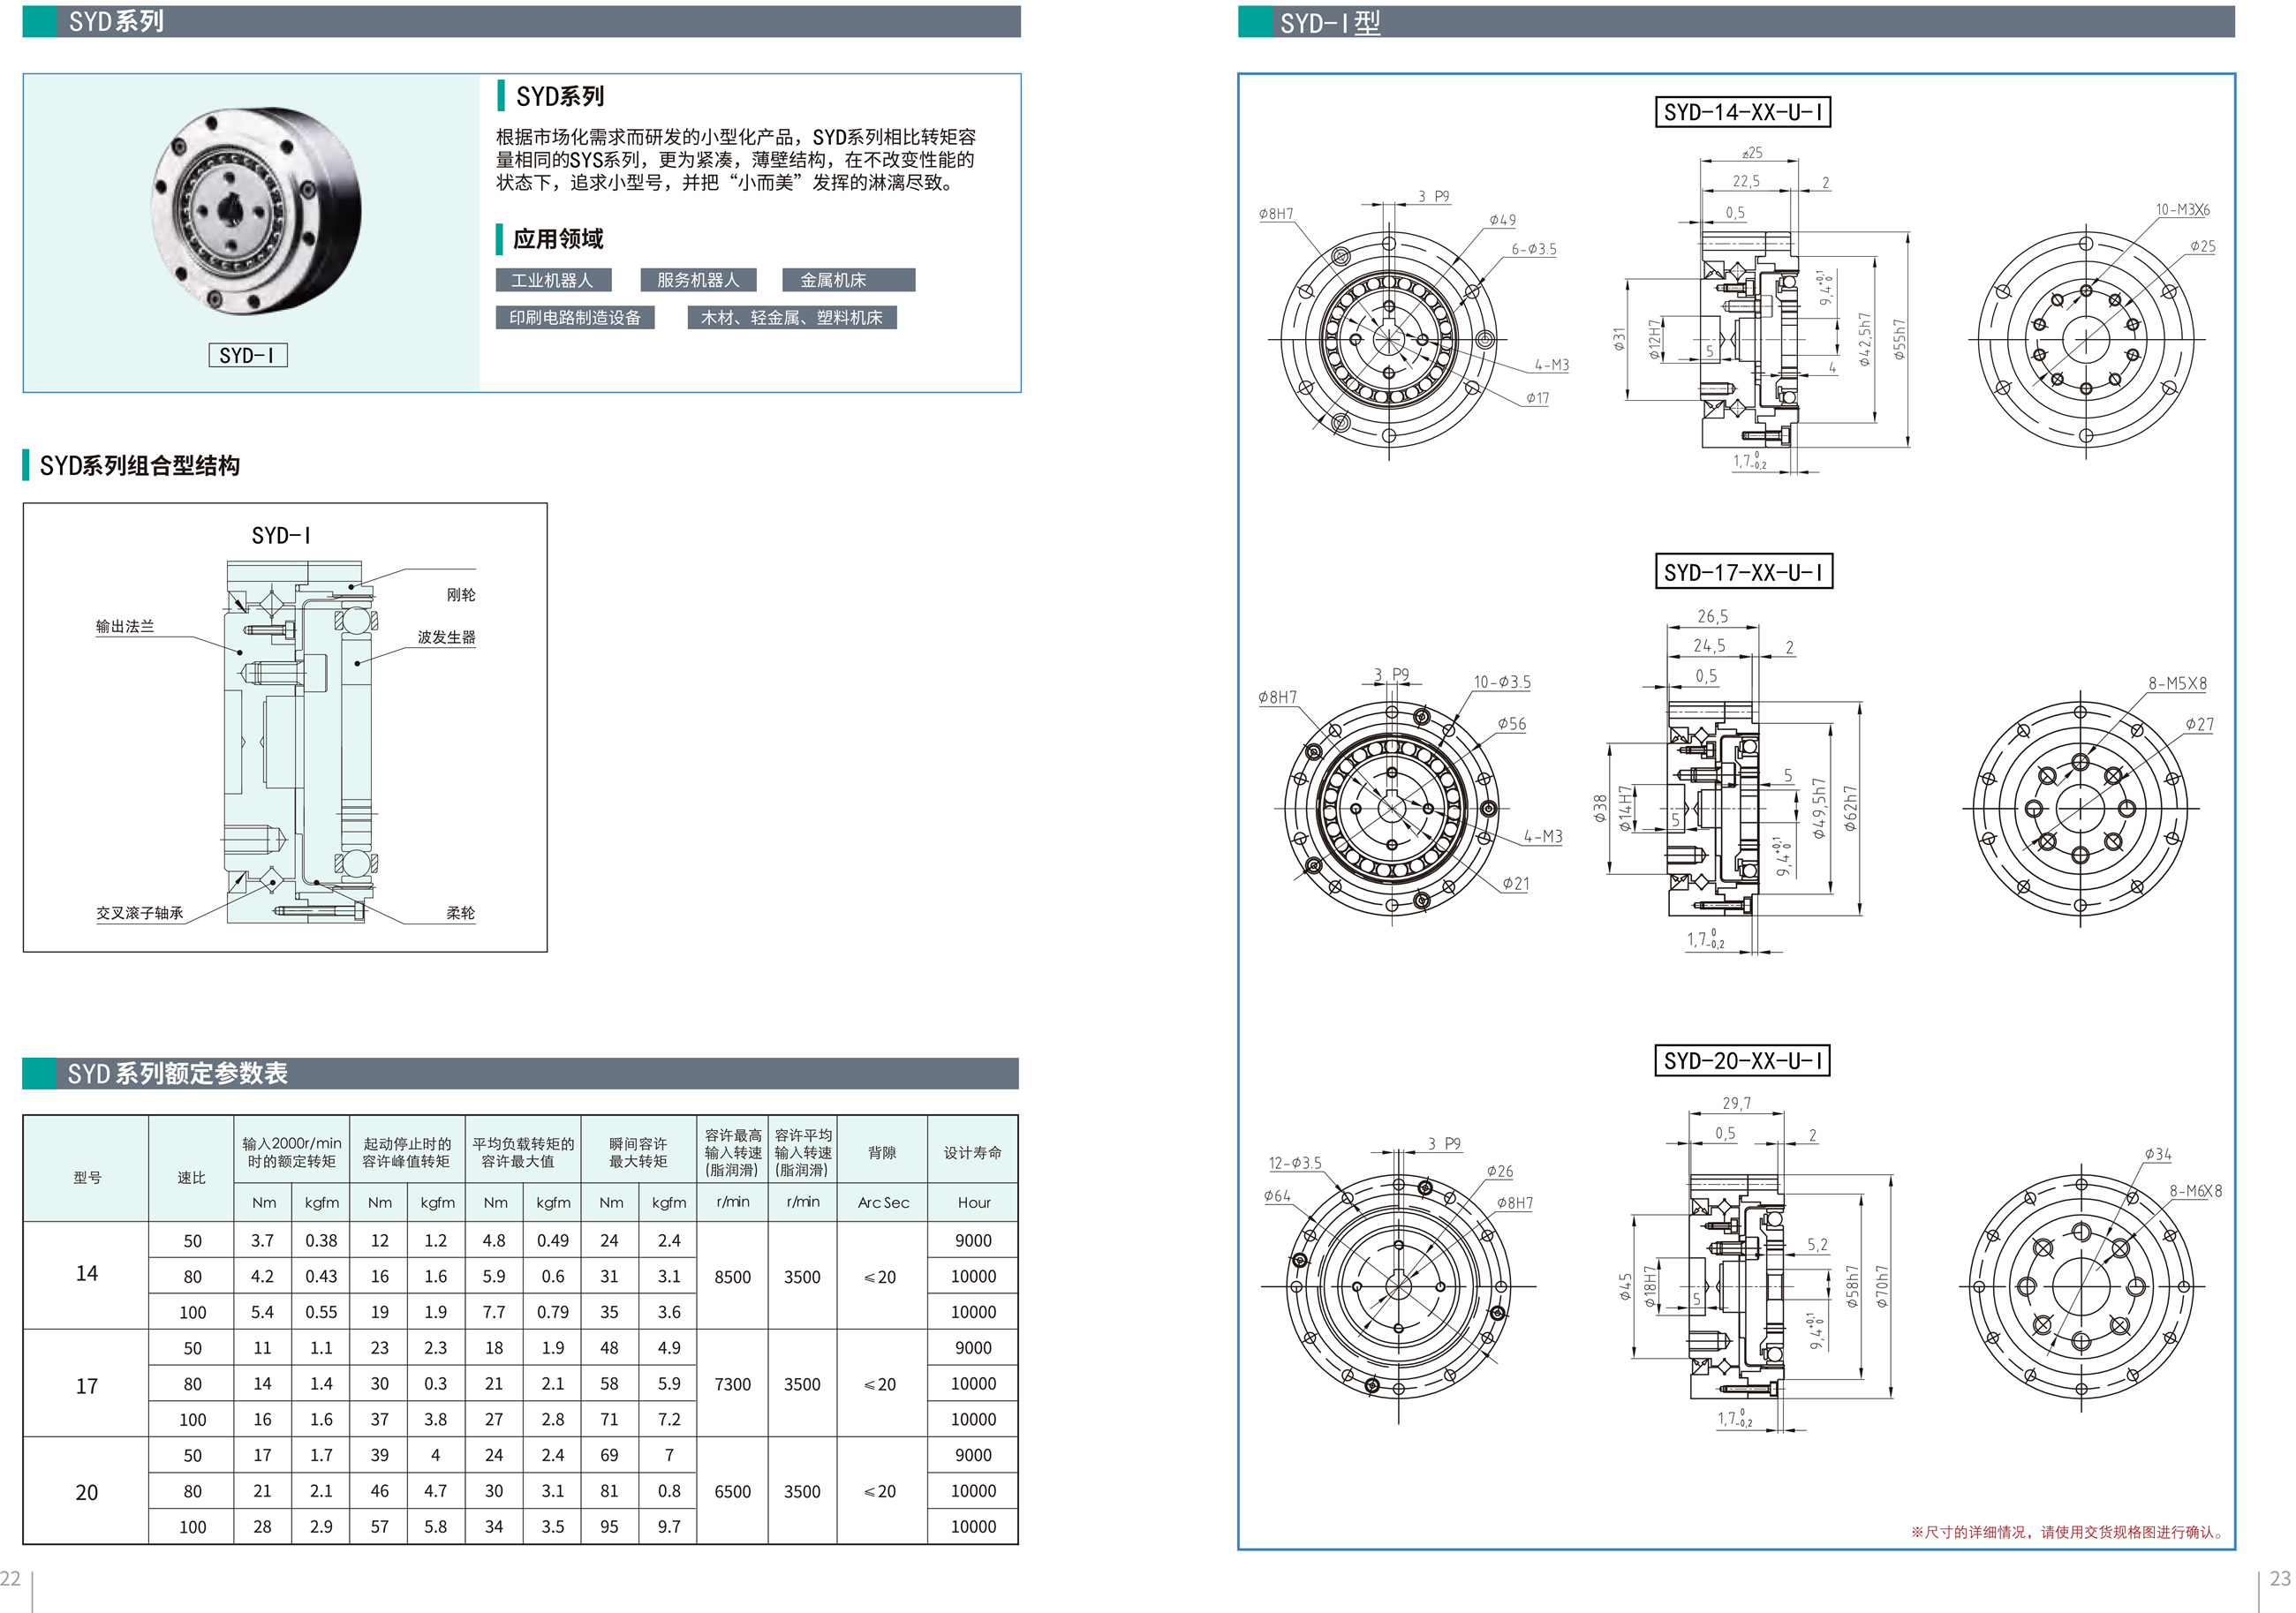
Task: Click page number 23
Action: point(2280,1577)
